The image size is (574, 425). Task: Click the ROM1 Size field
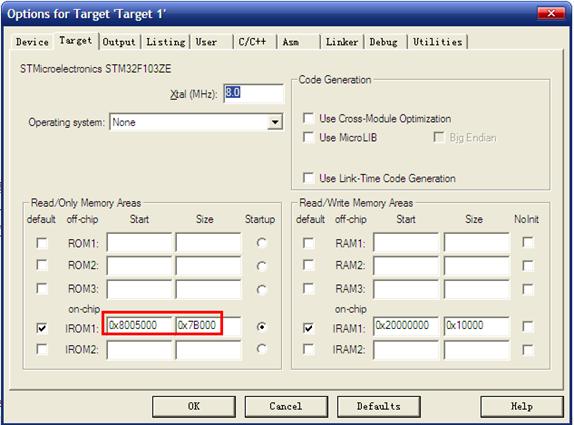click(208, 242)
